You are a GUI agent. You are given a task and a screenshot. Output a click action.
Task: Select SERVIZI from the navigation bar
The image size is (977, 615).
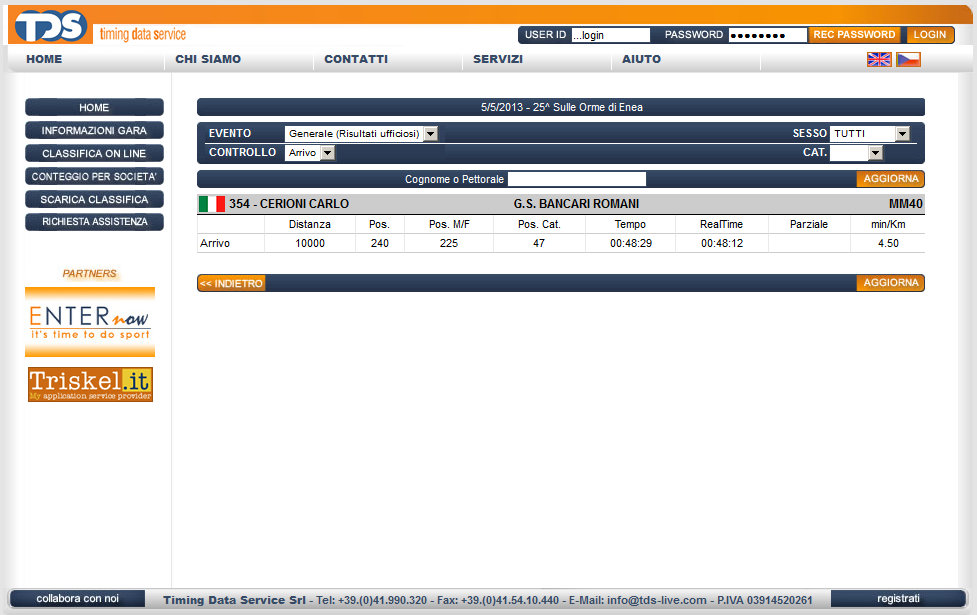coord(498,60)
